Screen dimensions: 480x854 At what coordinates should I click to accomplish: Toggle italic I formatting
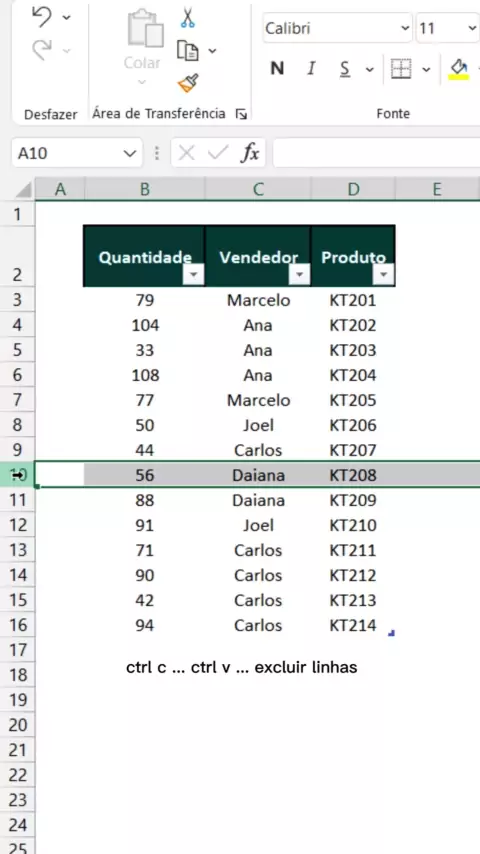click(x=311, y=69)
